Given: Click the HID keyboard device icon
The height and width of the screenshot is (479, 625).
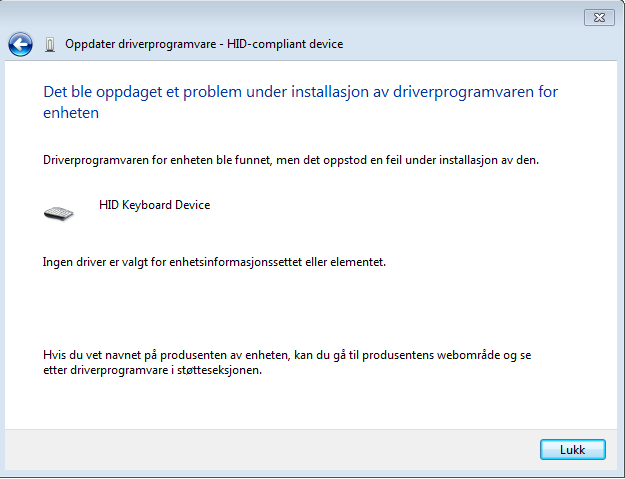Looking at the screenshot, I should click(x=59, y=213).
